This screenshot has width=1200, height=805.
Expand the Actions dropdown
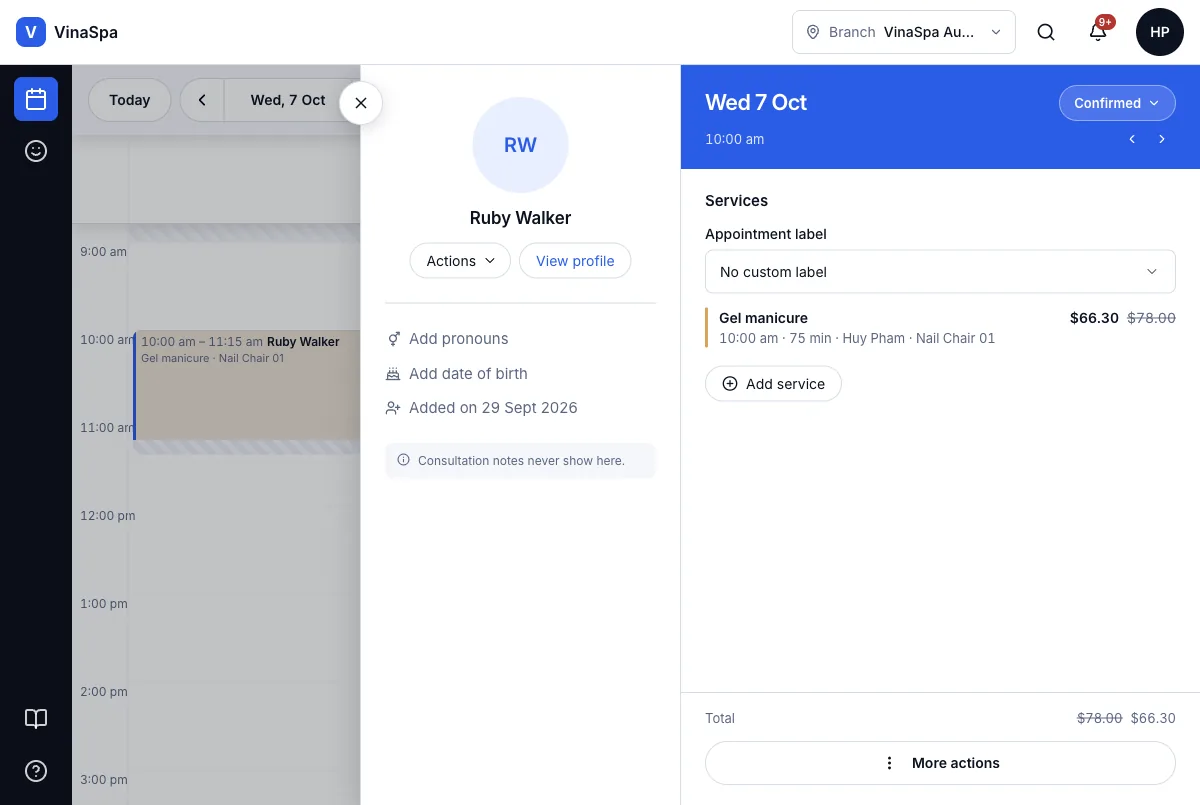pos(460,261)
